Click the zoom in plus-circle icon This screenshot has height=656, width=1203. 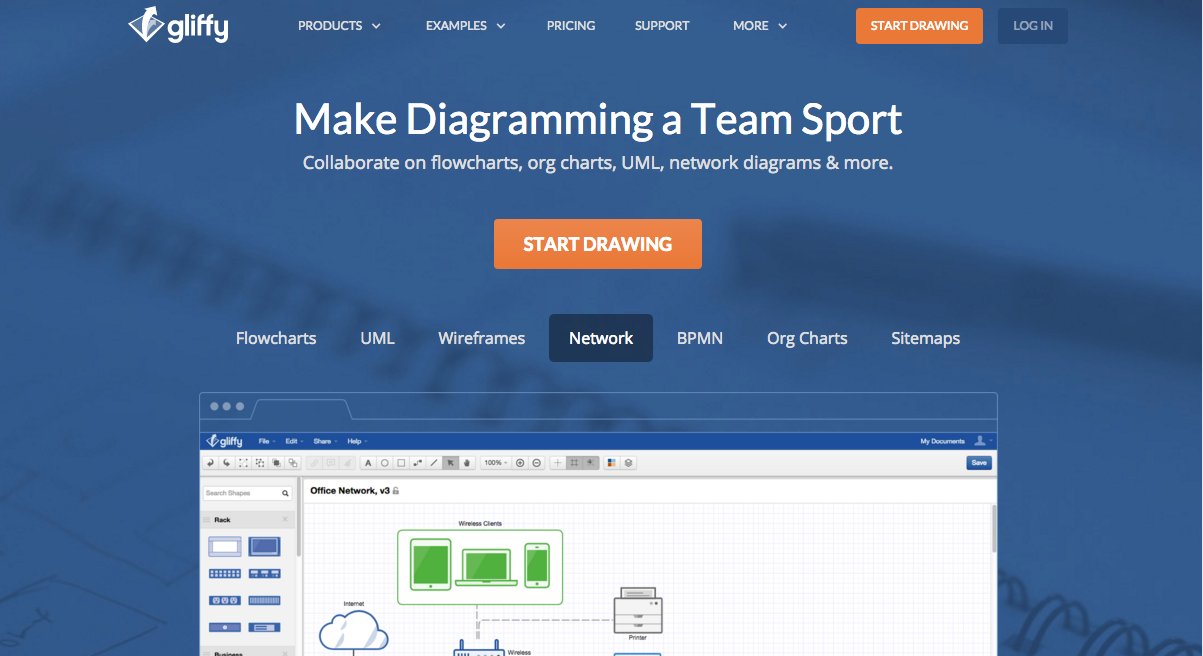click(520, 463)
